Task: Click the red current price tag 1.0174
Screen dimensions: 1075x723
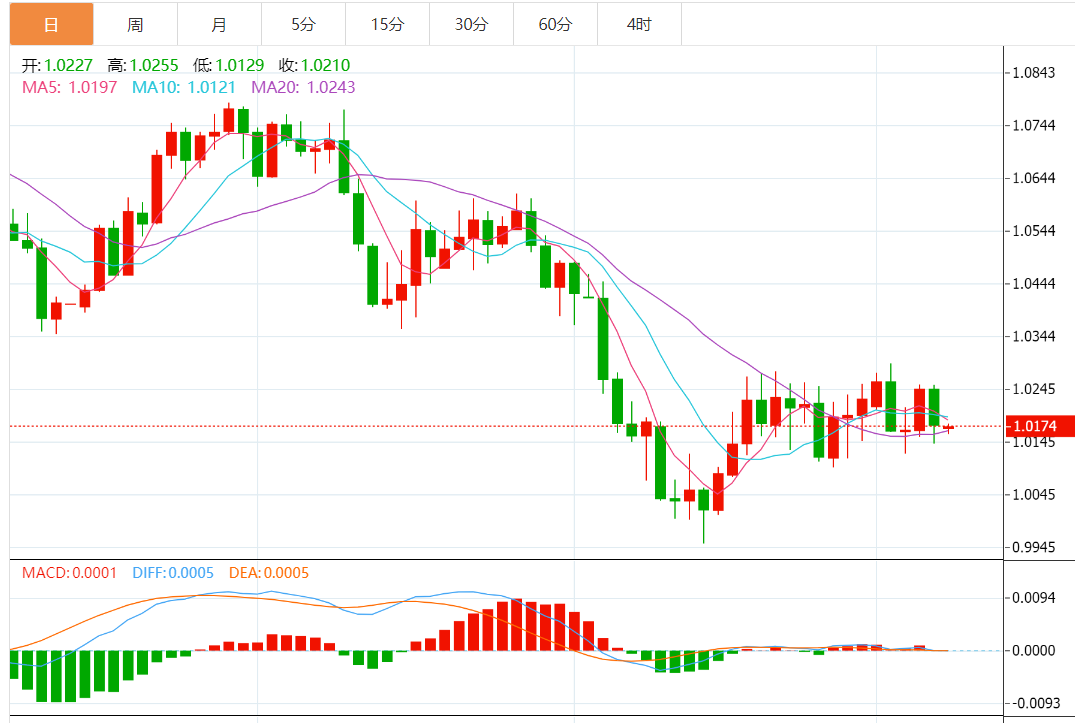Action: coord(1039,426)
